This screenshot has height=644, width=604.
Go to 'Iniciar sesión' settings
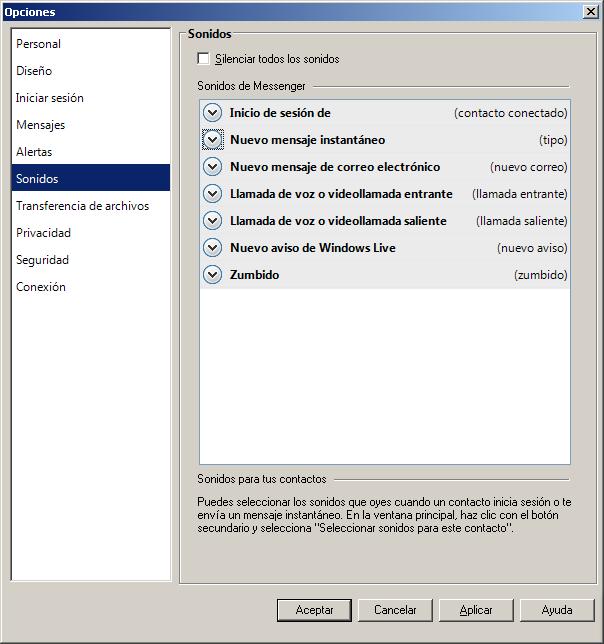[x=50, y=98]
